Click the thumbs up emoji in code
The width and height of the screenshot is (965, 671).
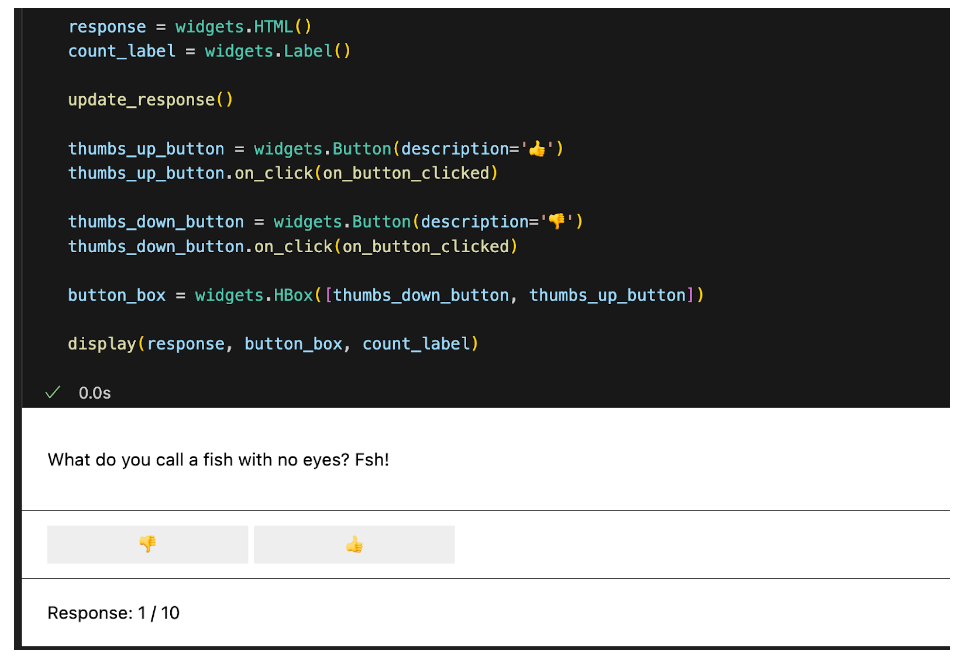[537, 148]
